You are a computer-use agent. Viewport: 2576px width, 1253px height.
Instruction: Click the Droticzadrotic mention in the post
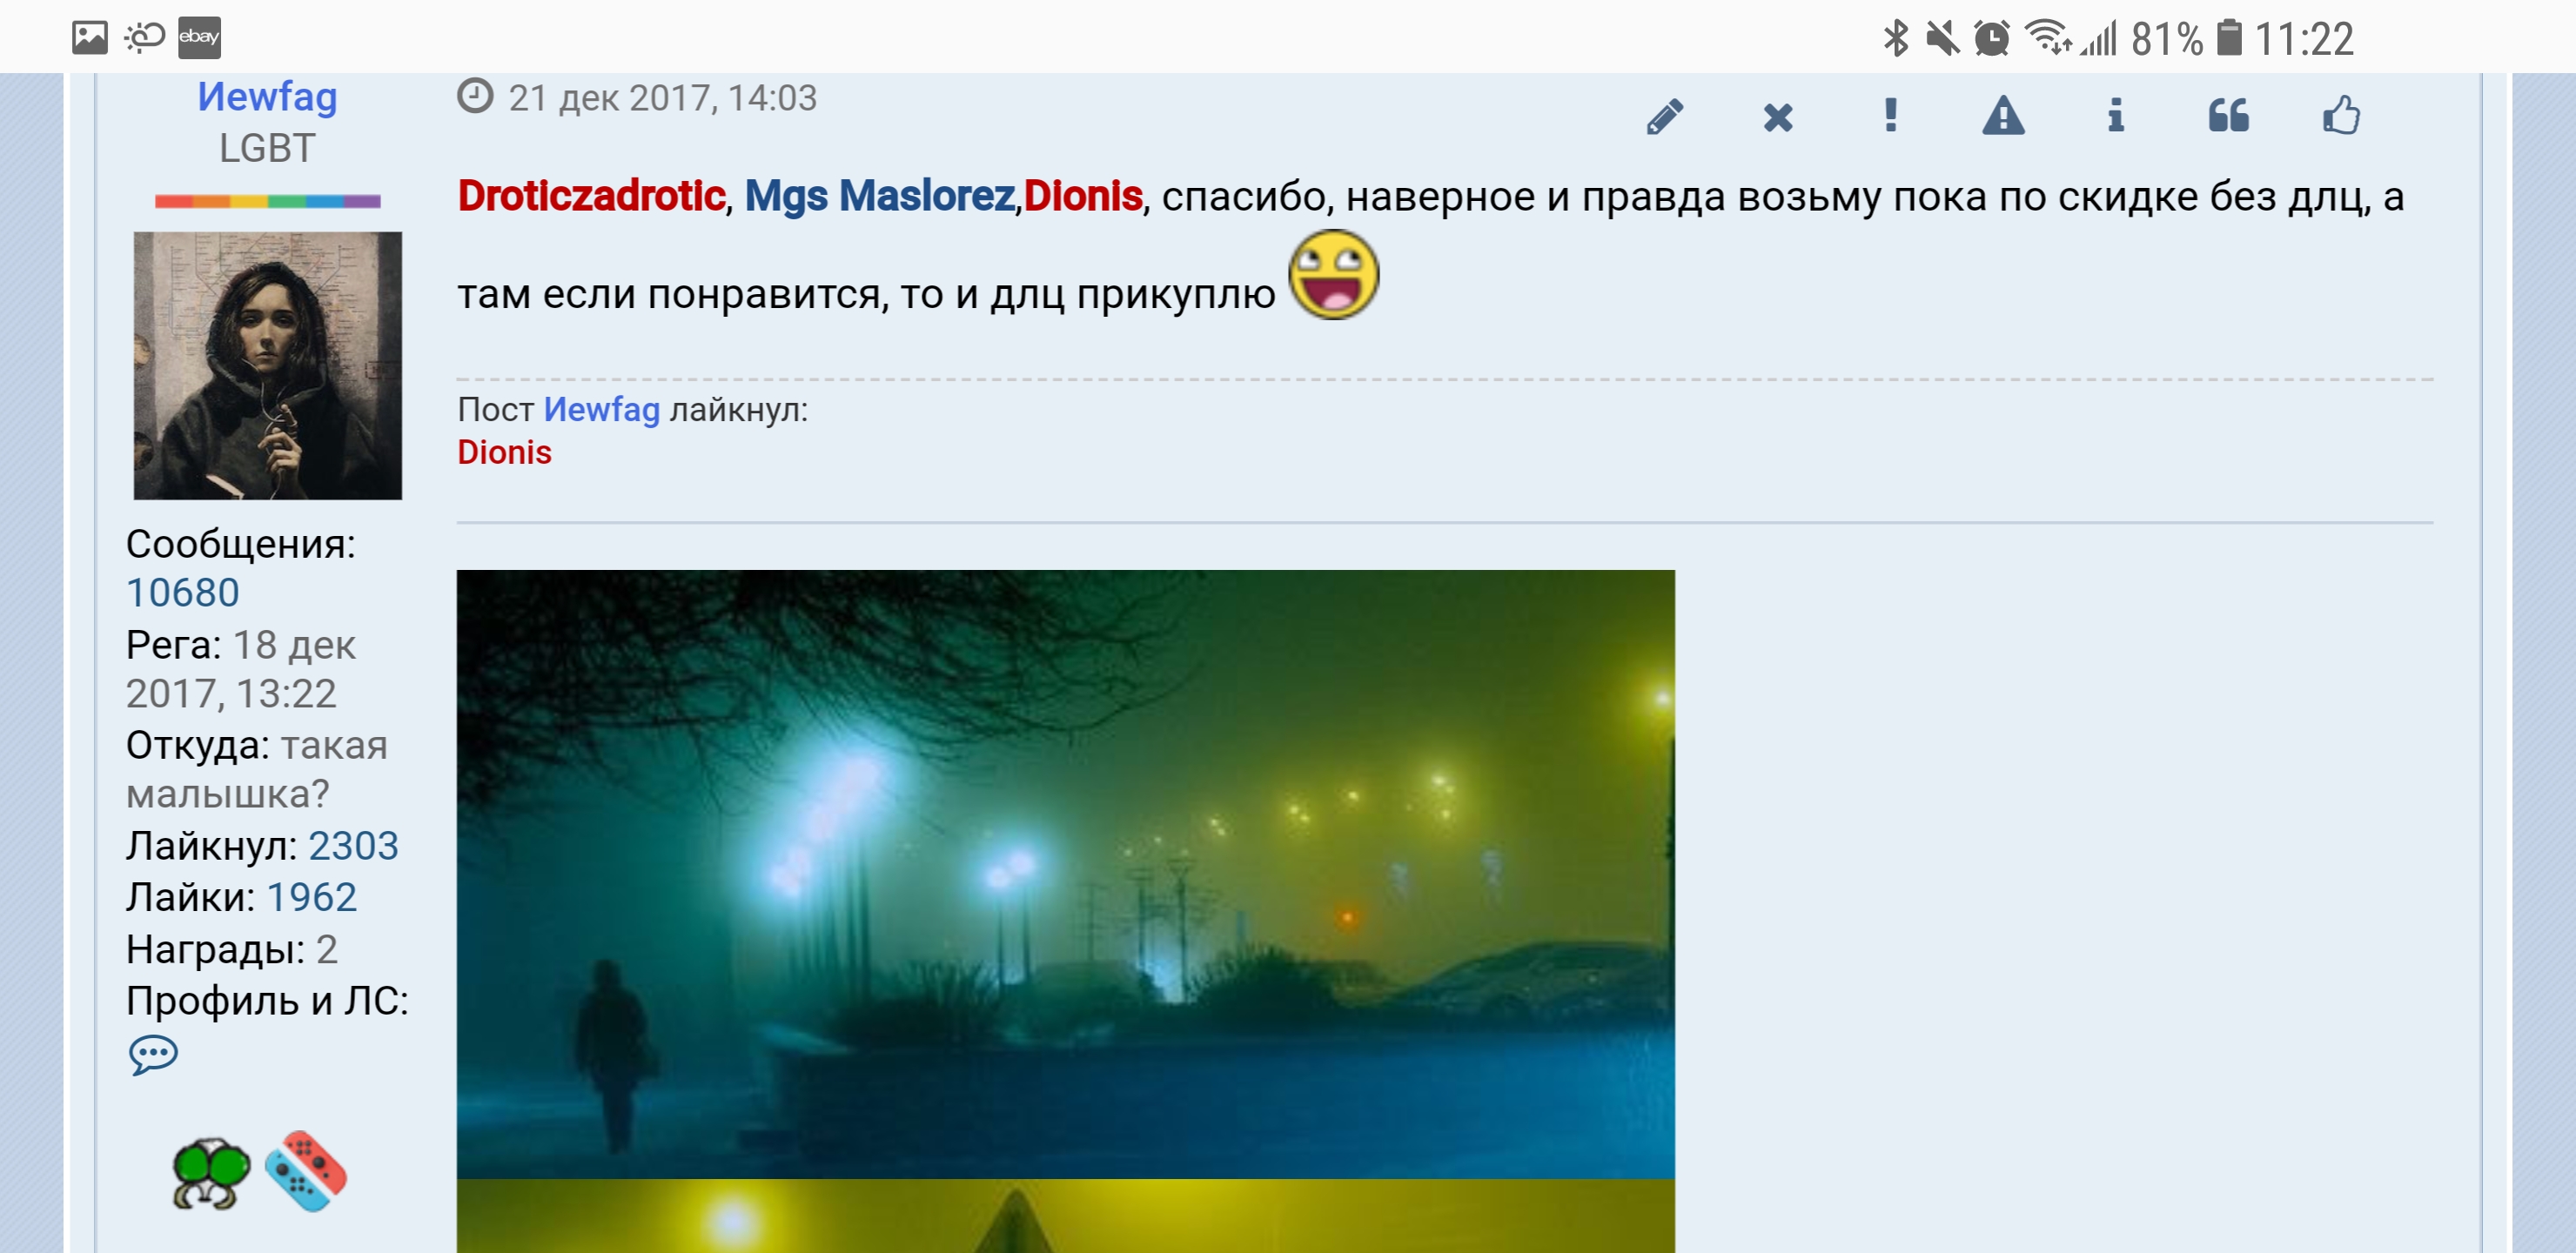591,196
